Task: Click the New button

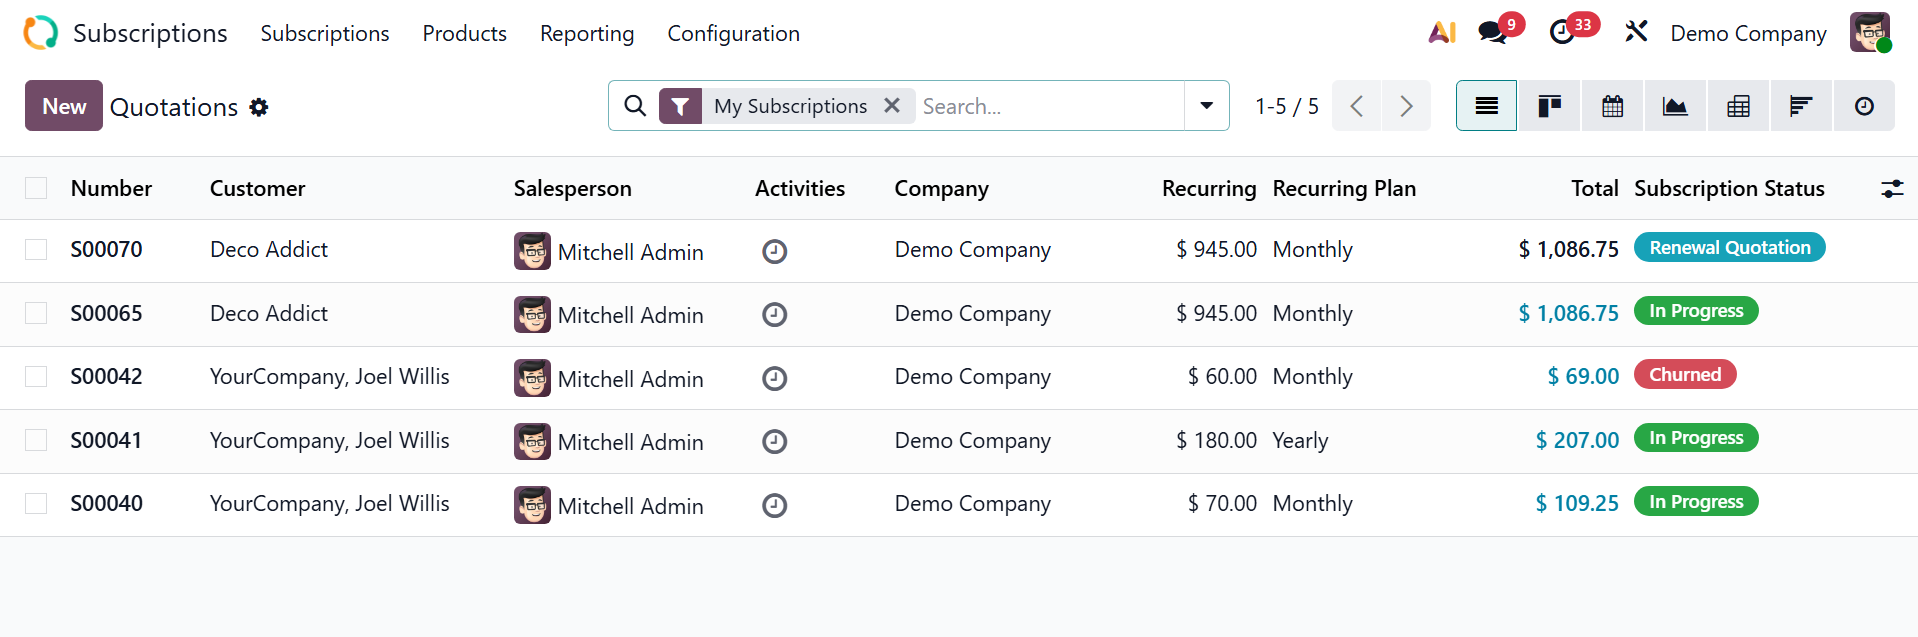Action: 64,106
